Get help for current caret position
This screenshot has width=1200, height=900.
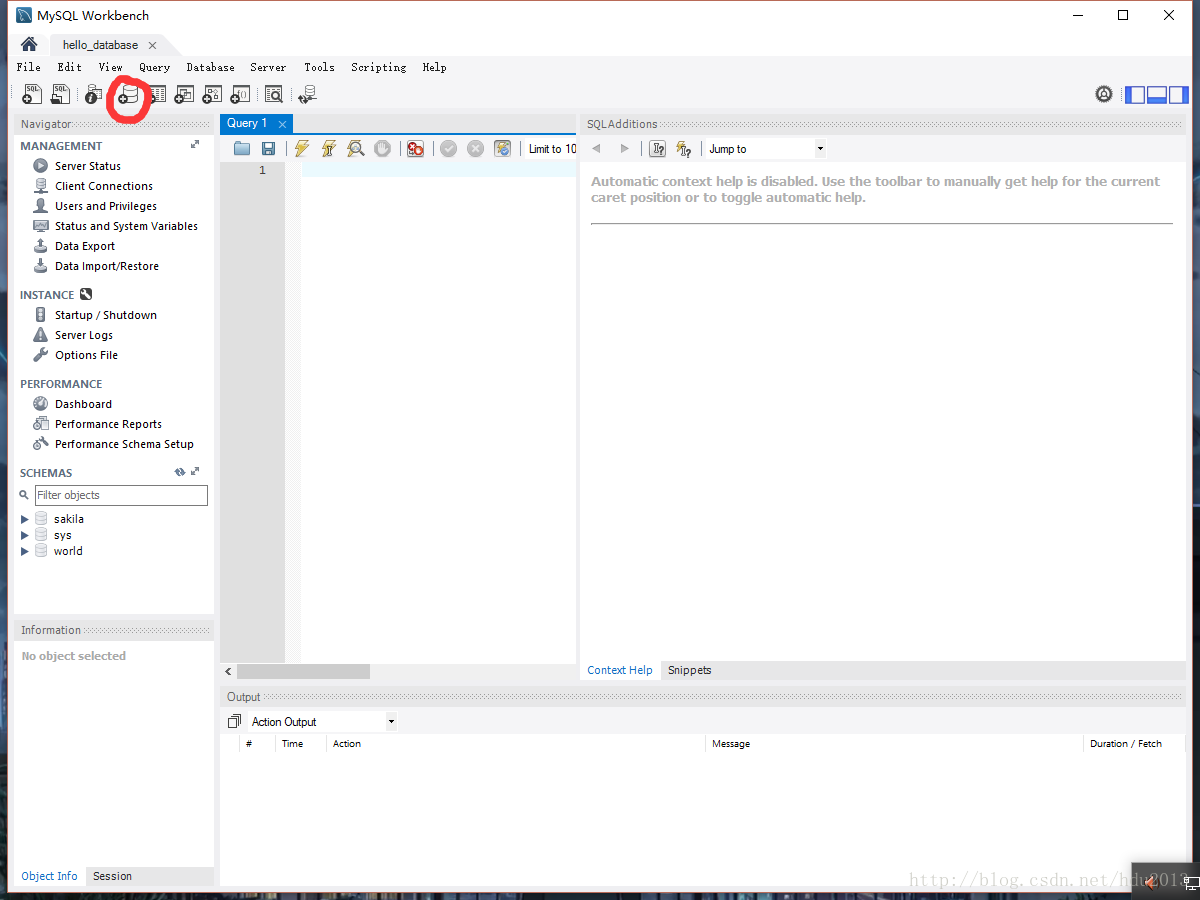657,149
